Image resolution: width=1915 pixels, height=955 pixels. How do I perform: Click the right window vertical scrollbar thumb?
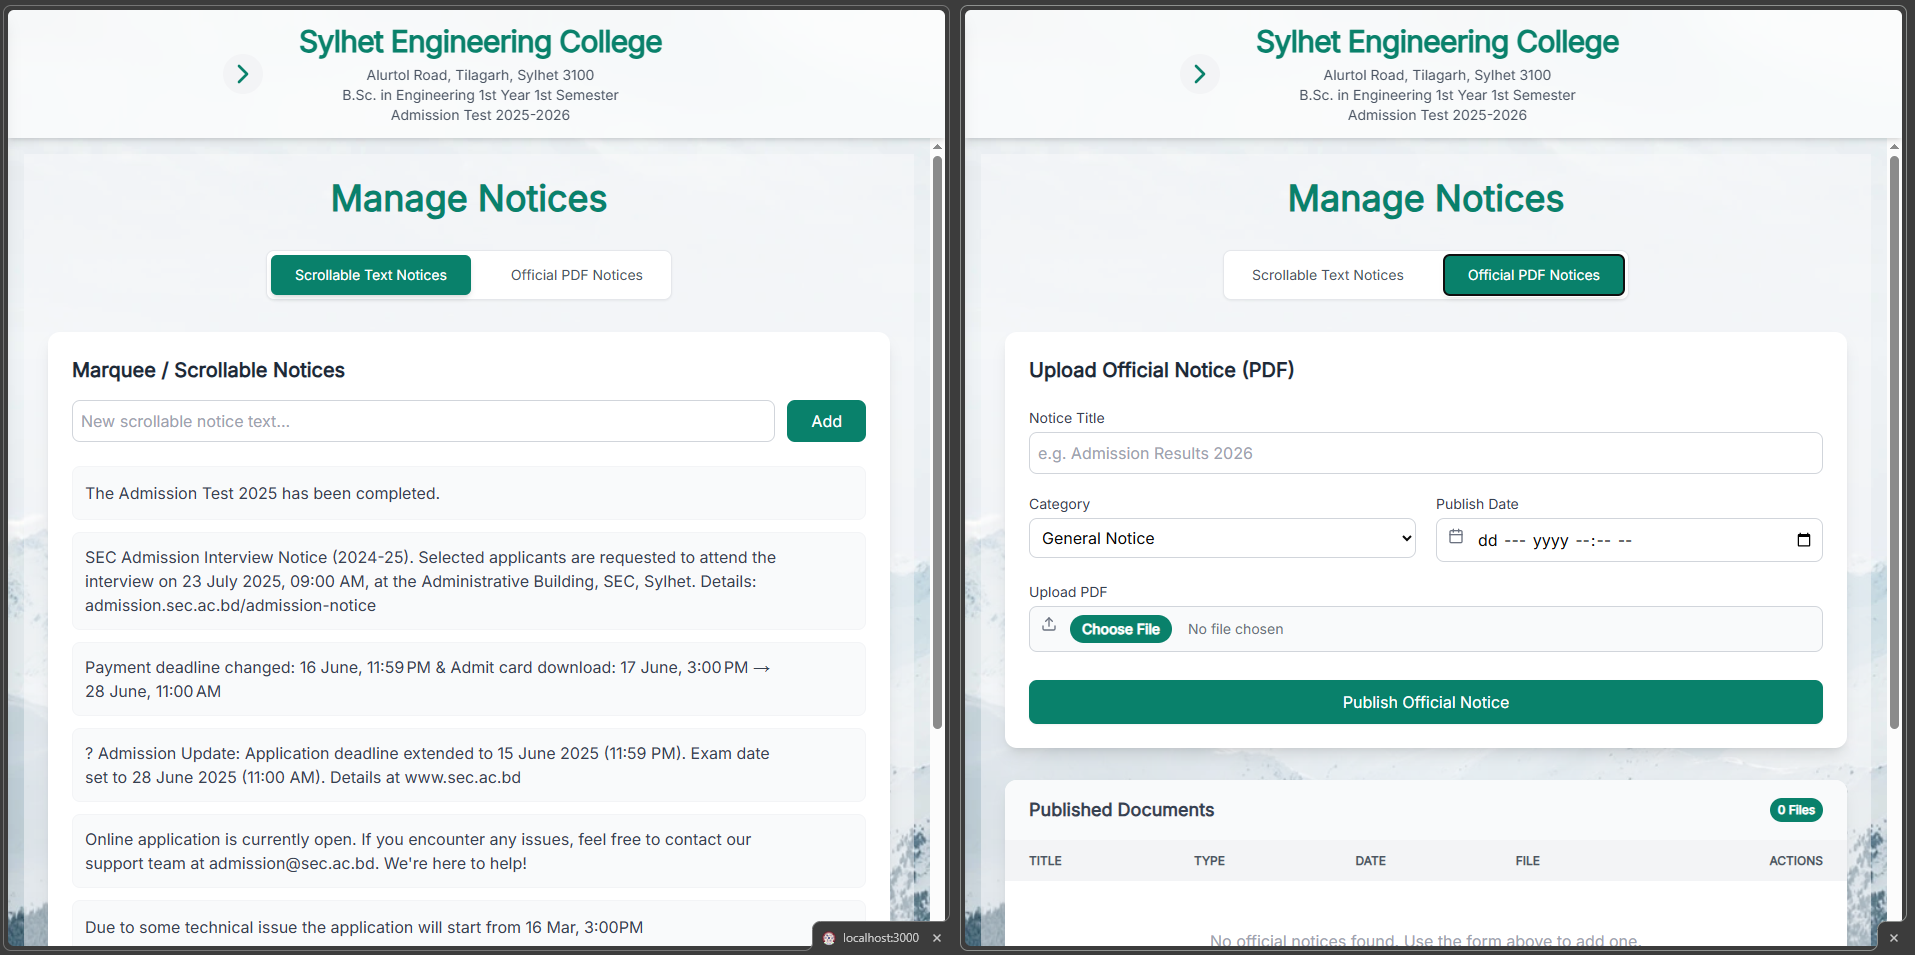click(x=1894, y=440)
